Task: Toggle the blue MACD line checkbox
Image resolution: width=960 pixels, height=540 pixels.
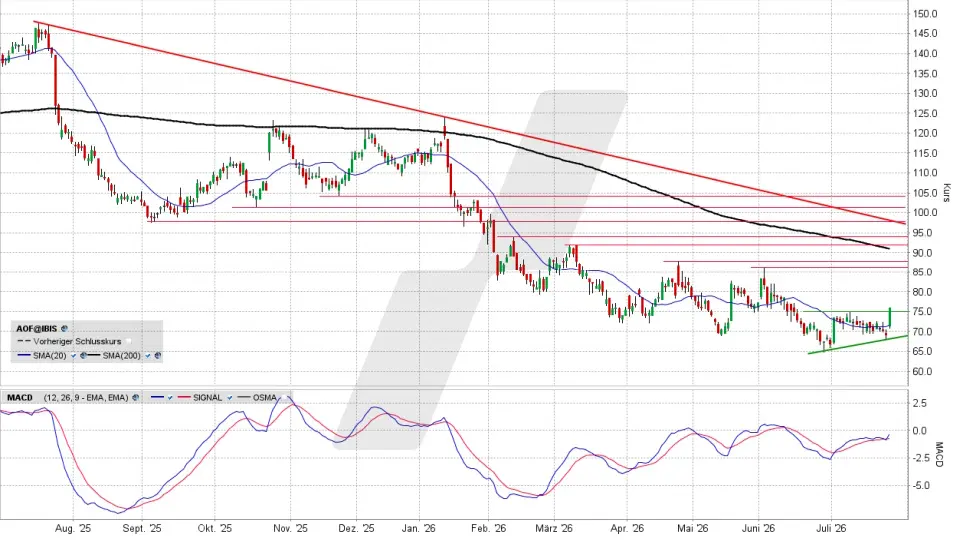Action: click(170, 397)
